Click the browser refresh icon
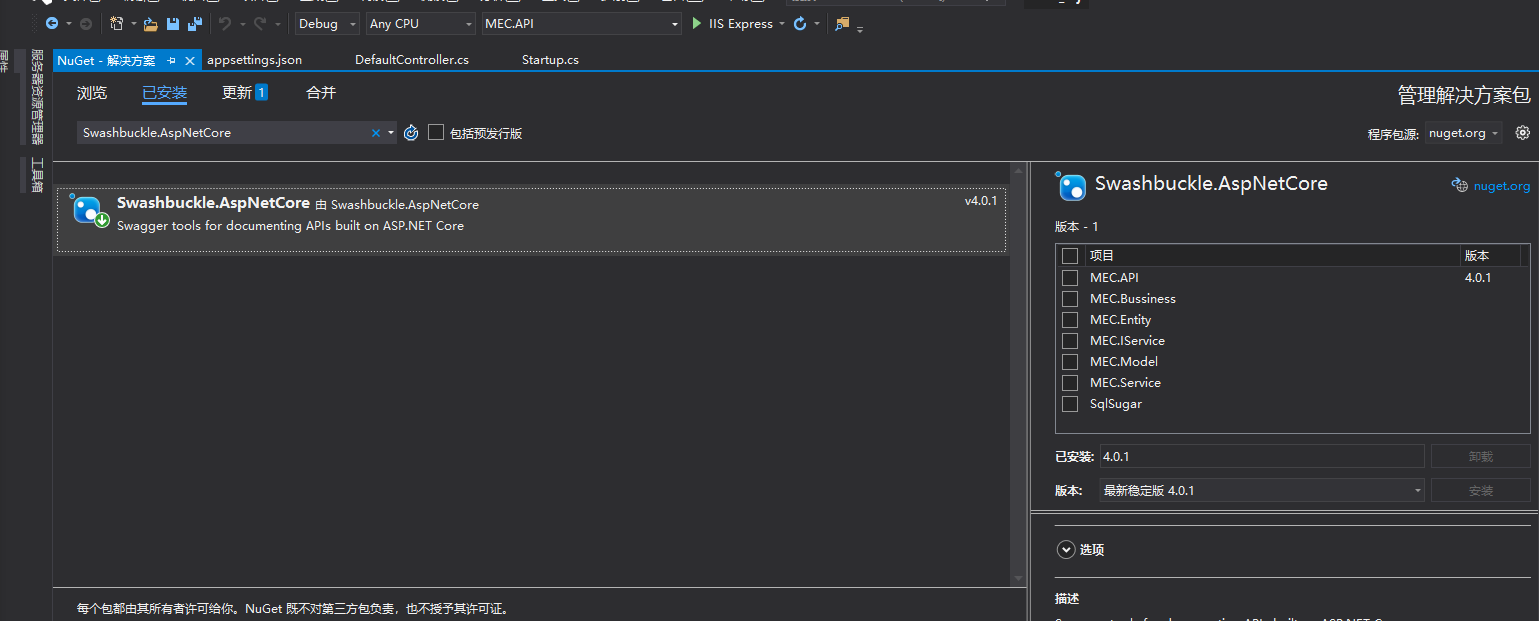This screenshot has width=1539, height=621. (x=800, y=23)
